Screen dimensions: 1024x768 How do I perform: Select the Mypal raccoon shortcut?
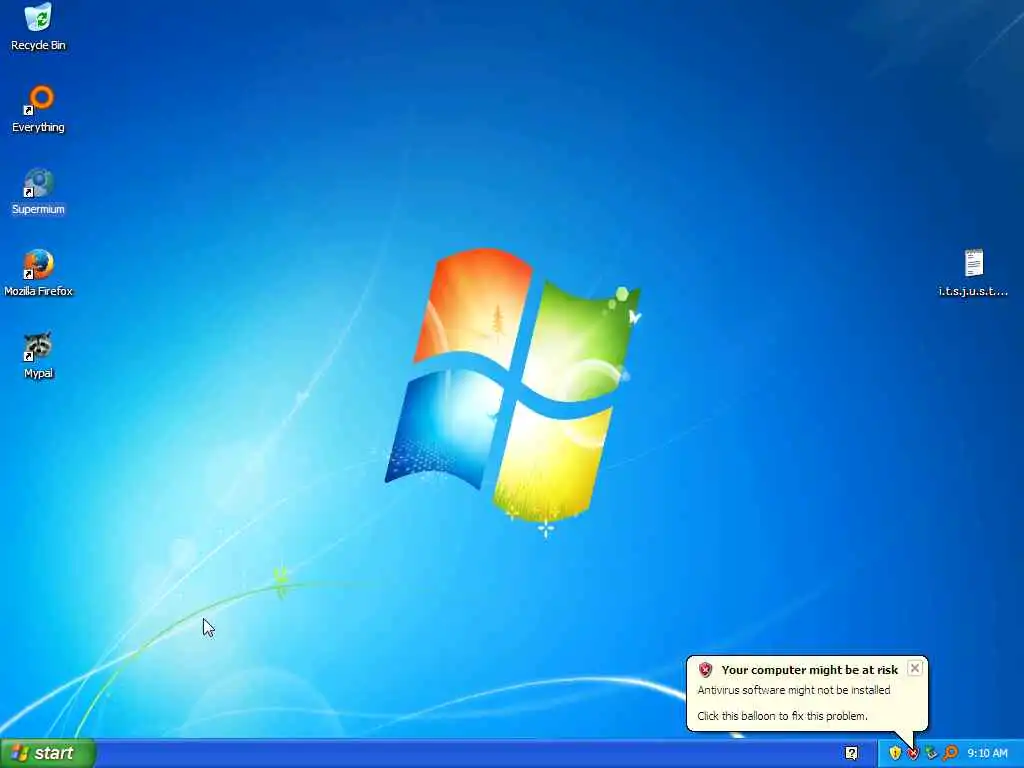pyautogui.click(x=38, y=355)
